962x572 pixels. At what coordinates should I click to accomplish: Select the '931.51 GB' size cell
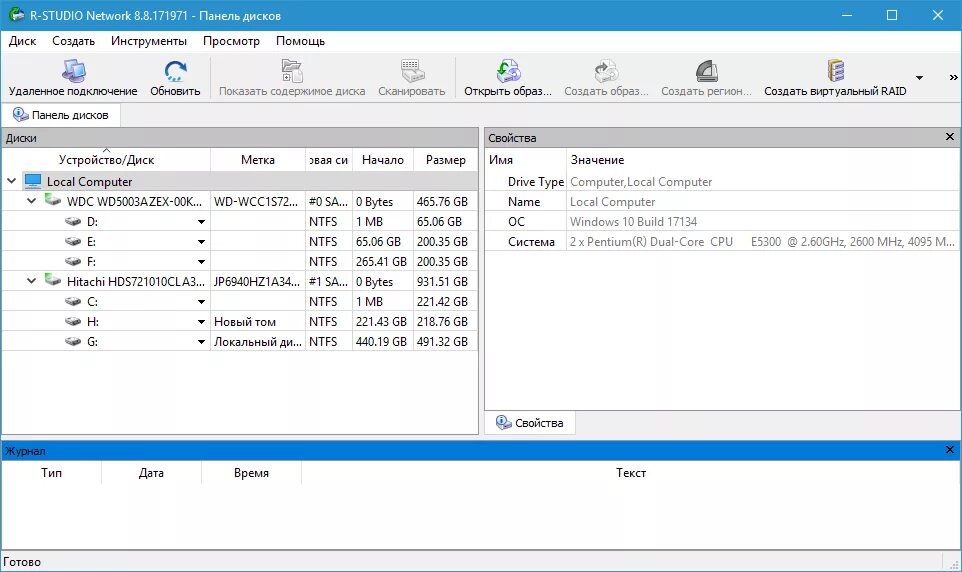click(445, 282)
